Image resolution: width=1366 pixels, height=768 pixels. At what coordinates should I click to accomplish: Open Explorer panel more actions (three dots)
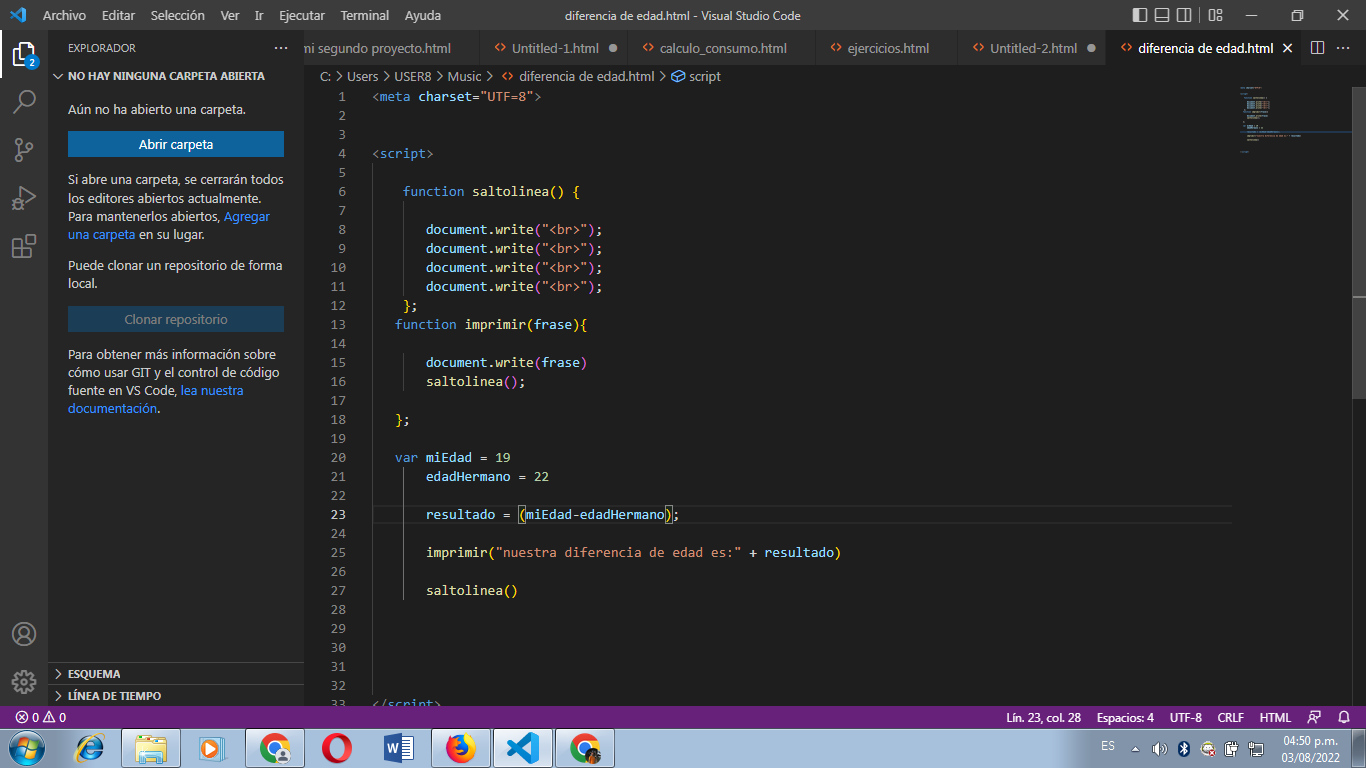(281, 48)
